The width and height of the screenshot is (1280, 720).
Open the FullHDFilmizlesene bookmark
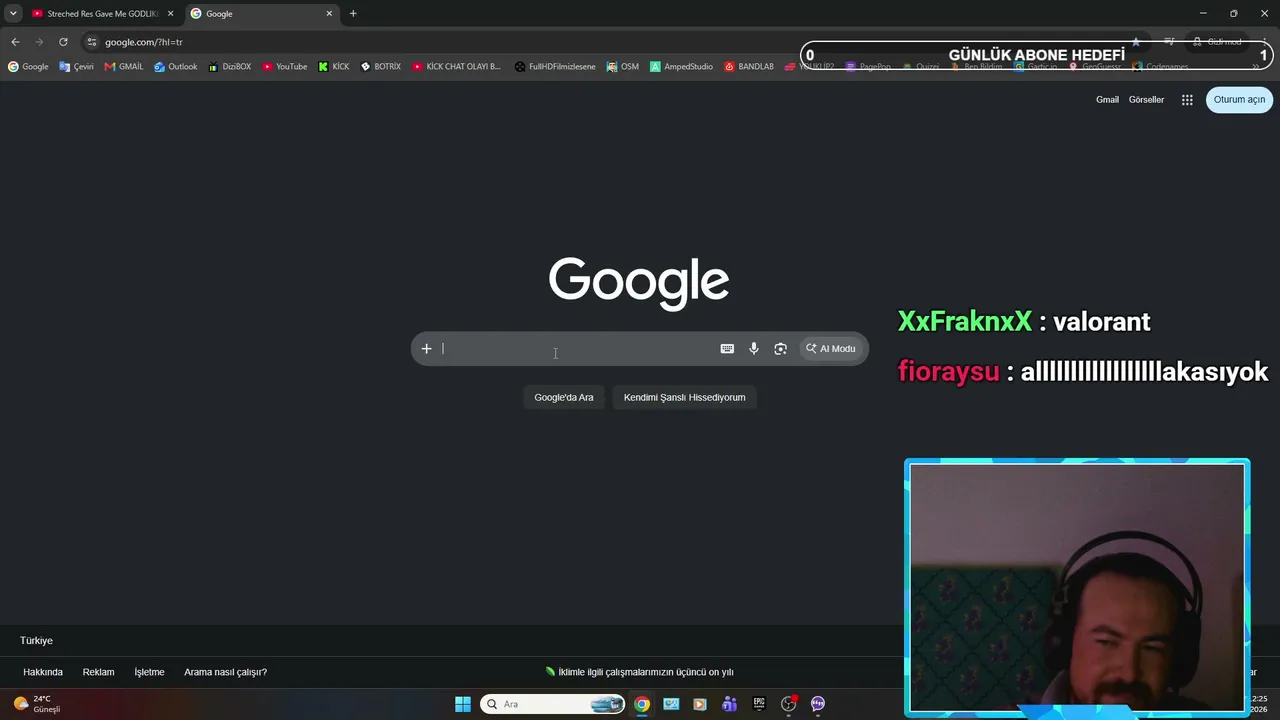555,67
